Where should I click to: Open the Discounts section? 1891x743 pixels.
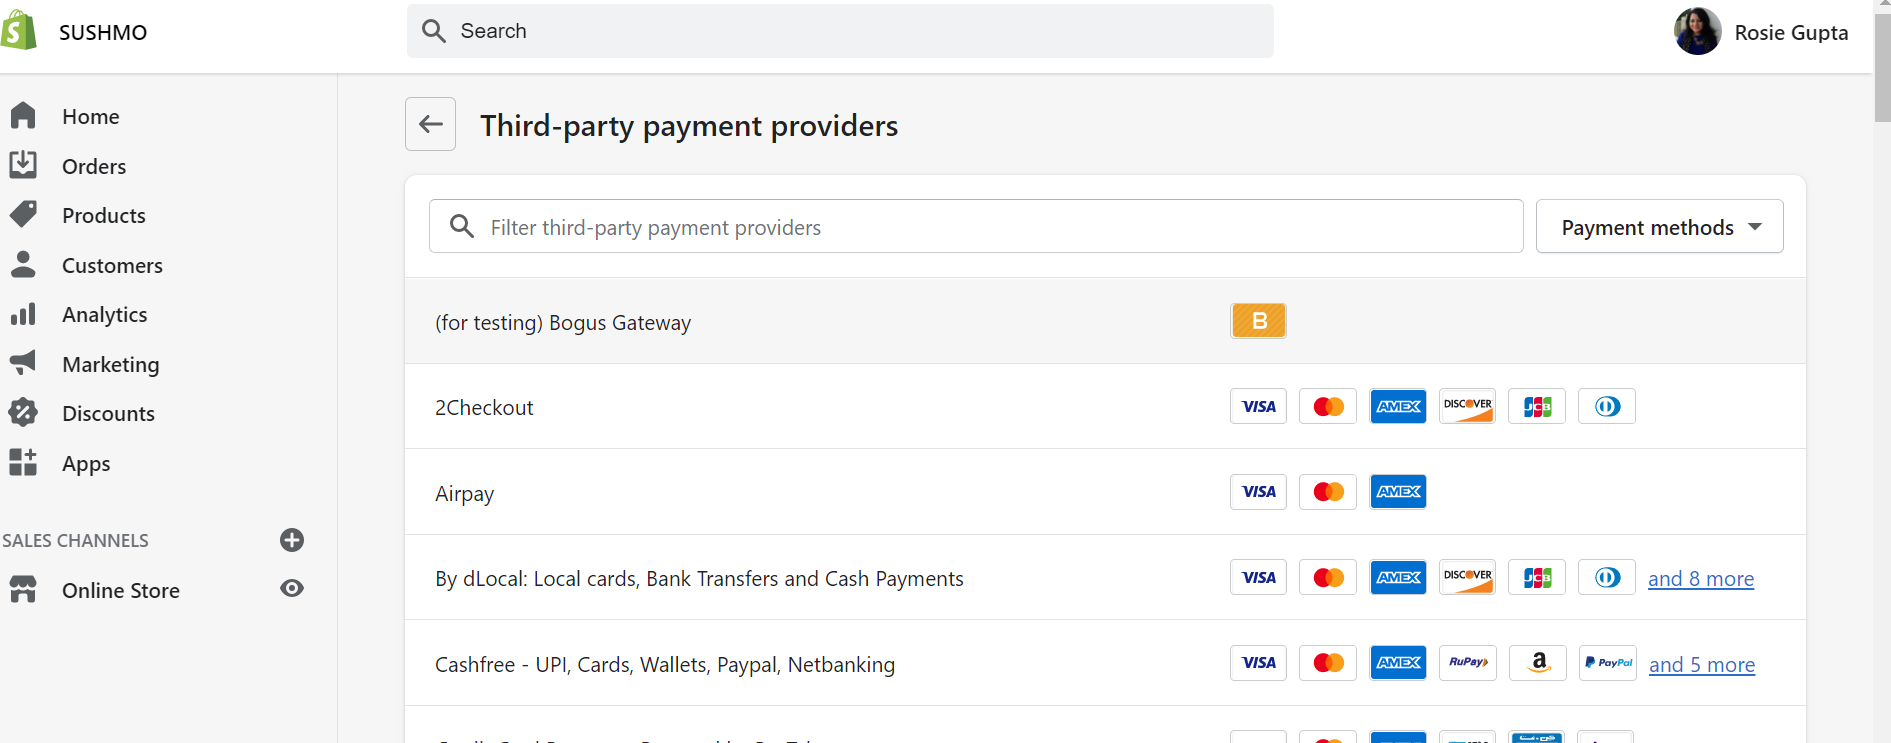click(108, 412)
